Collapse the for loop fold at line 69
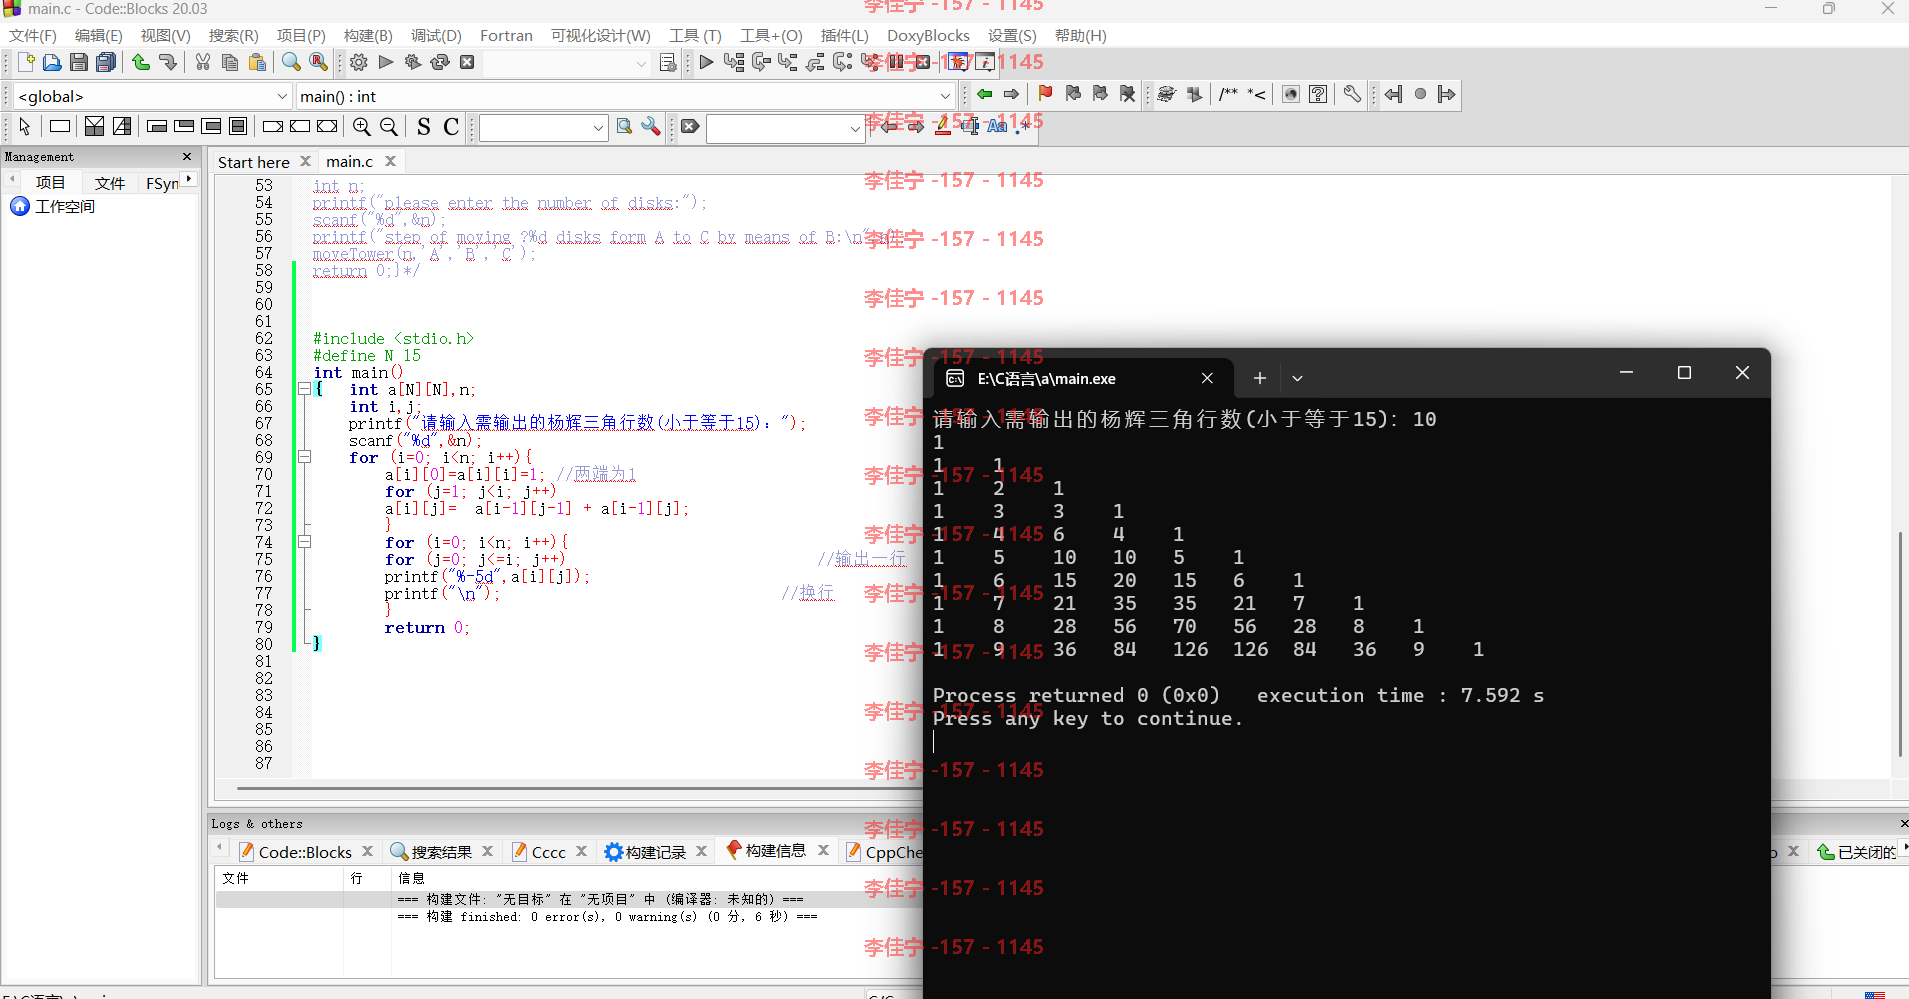This screenshot has width=1909, height=999. pos(304,457)
